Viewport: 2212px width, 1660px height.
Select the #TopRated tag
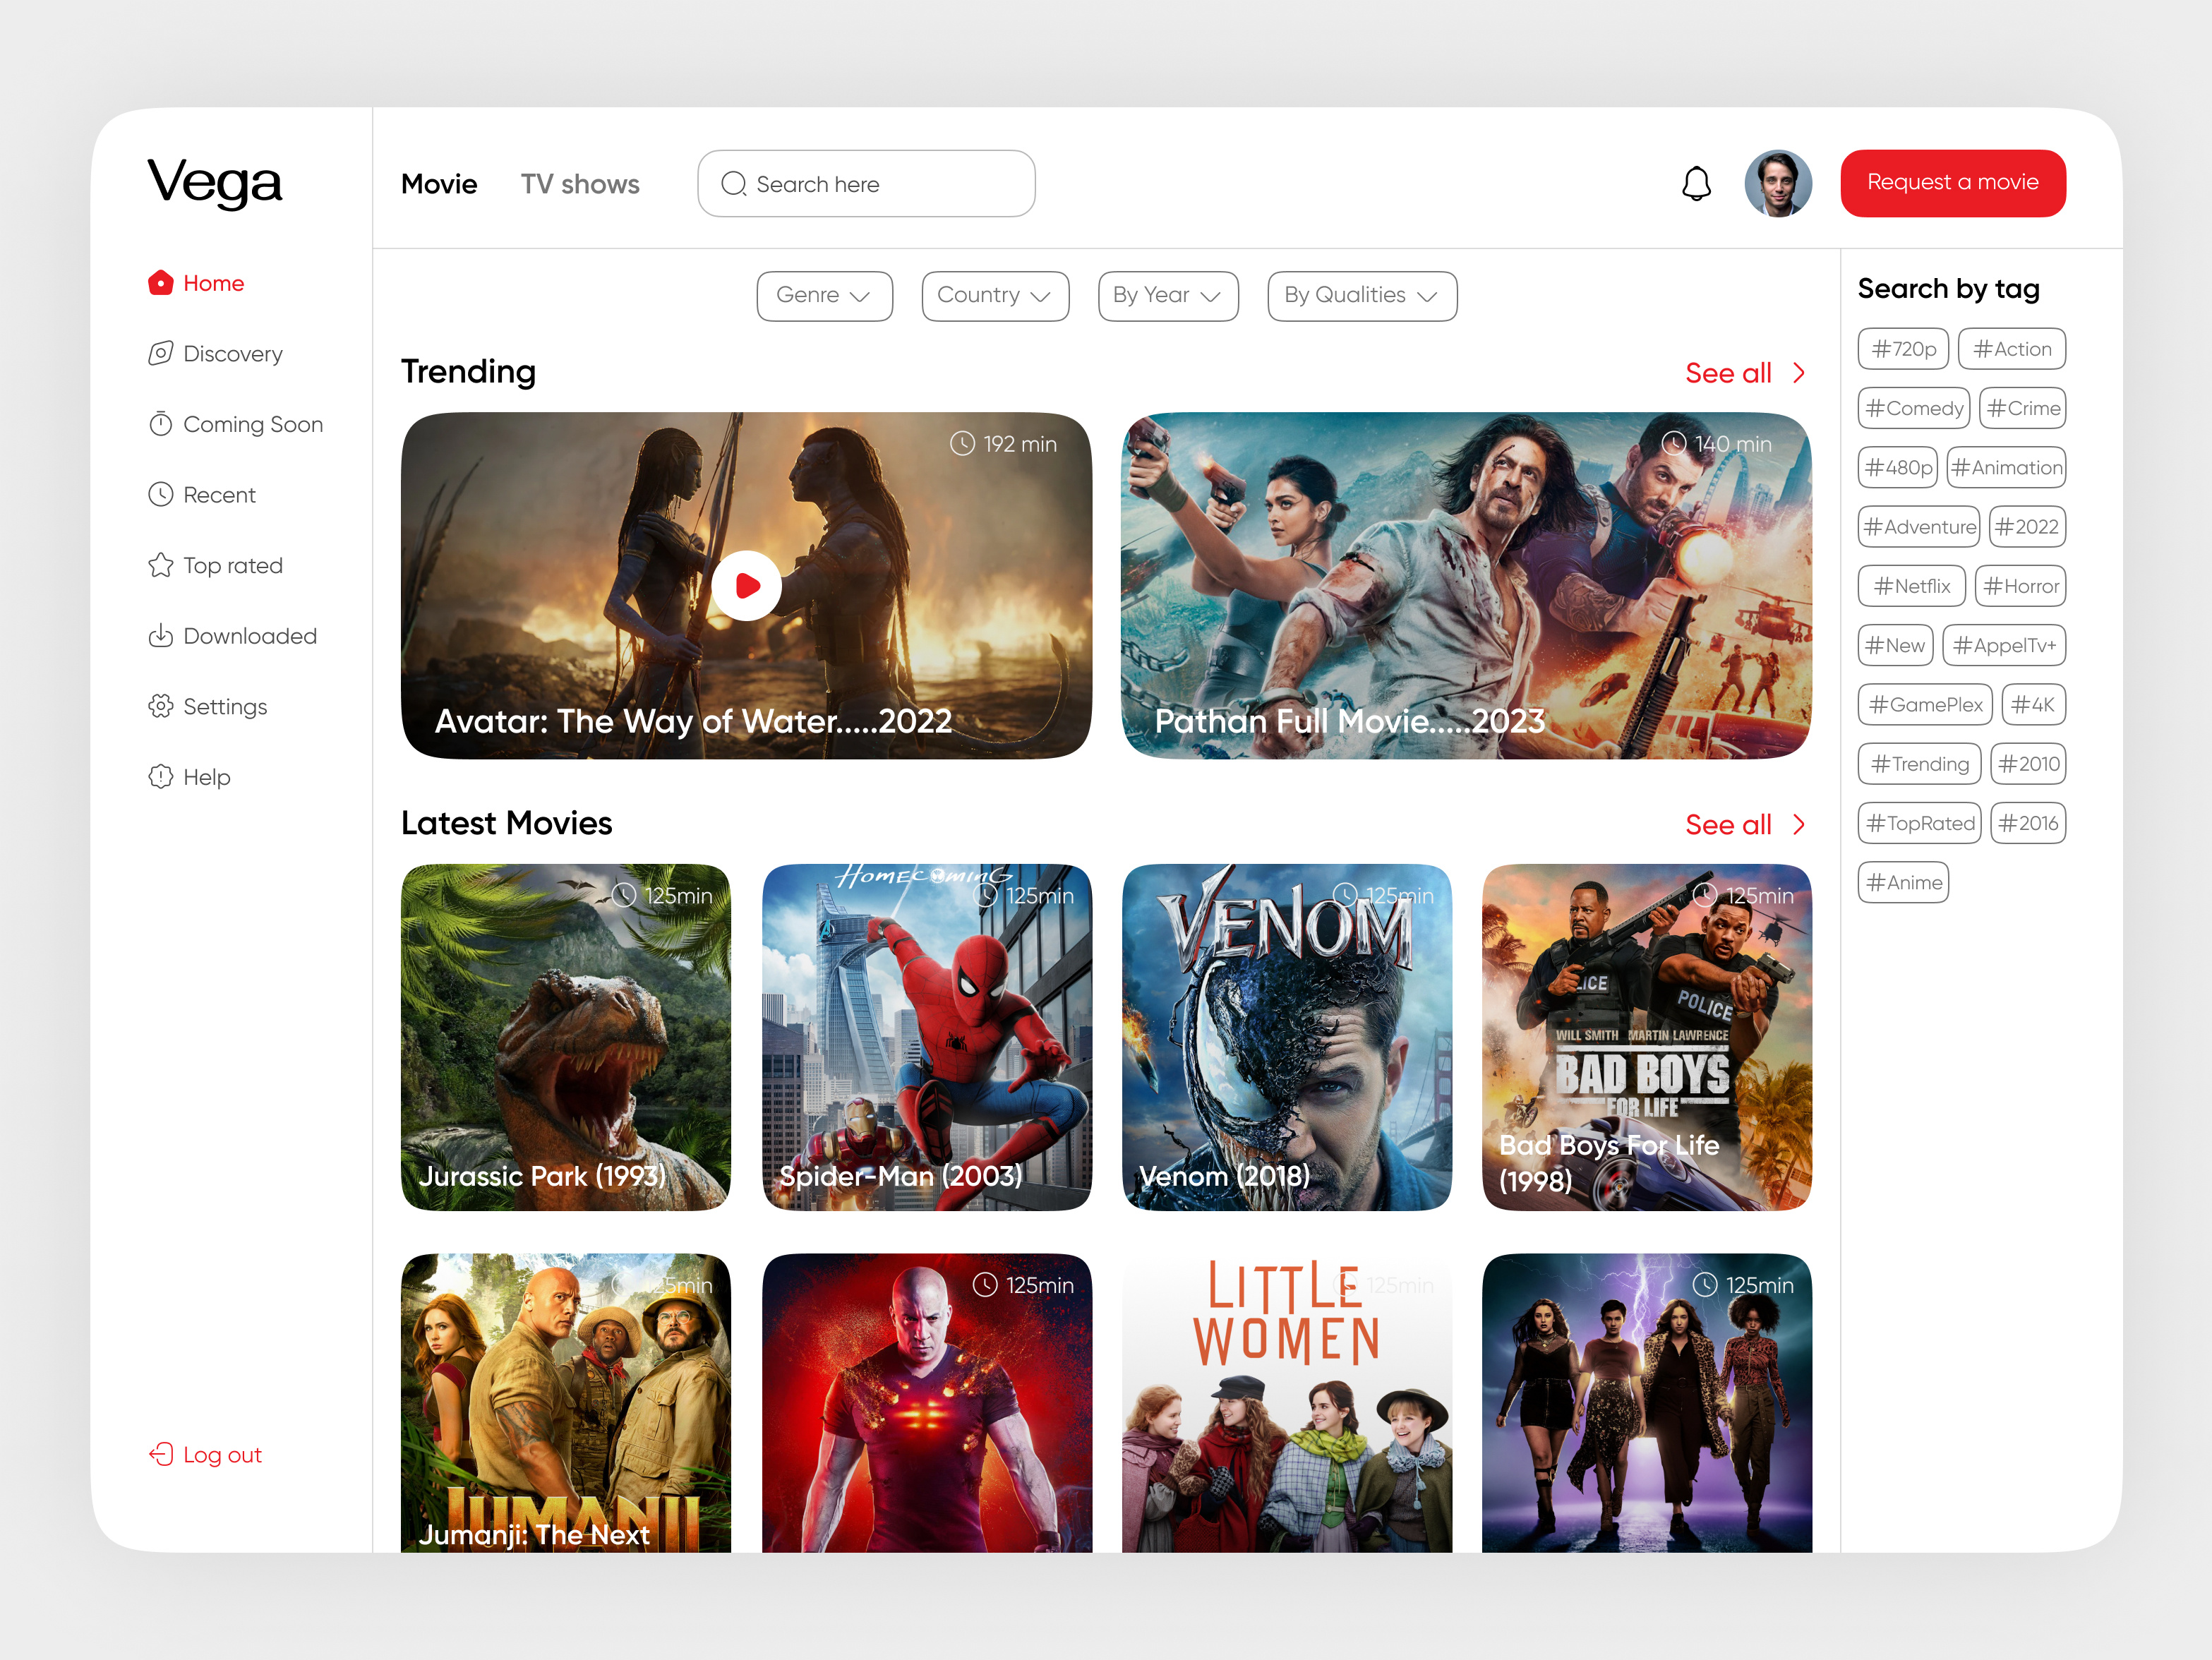(1920, 823)
